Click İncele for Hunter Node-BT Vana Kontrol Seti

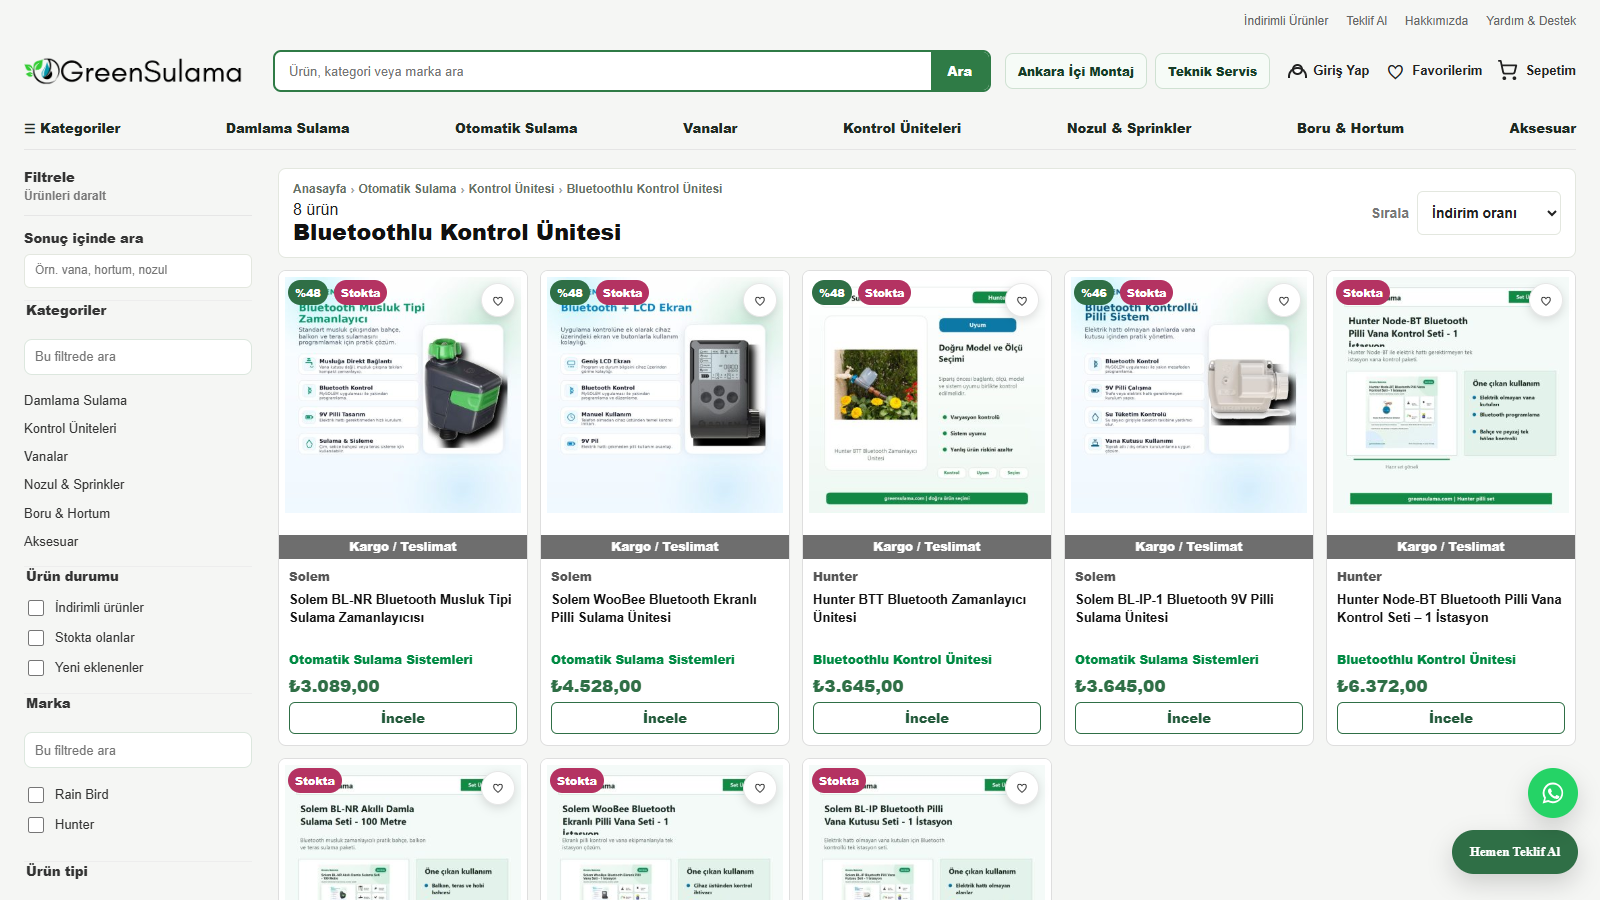pyautogui.click(x=1451, y=718)
